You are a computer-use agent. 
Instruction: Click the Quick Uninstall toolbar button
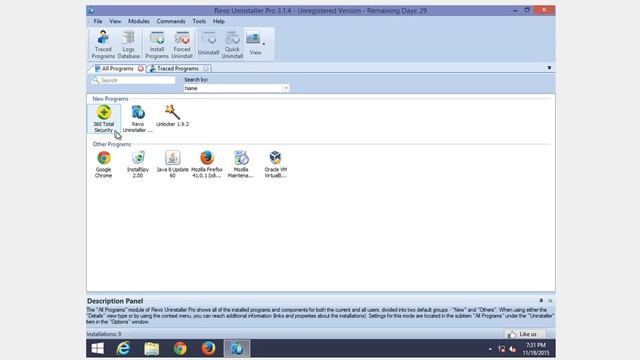coord(232,44)
